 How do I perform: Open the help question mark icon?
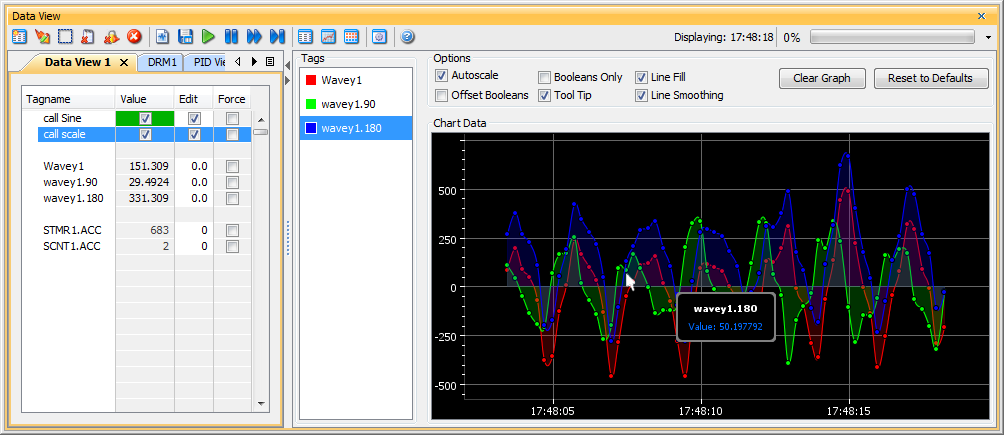click(407, 37)
